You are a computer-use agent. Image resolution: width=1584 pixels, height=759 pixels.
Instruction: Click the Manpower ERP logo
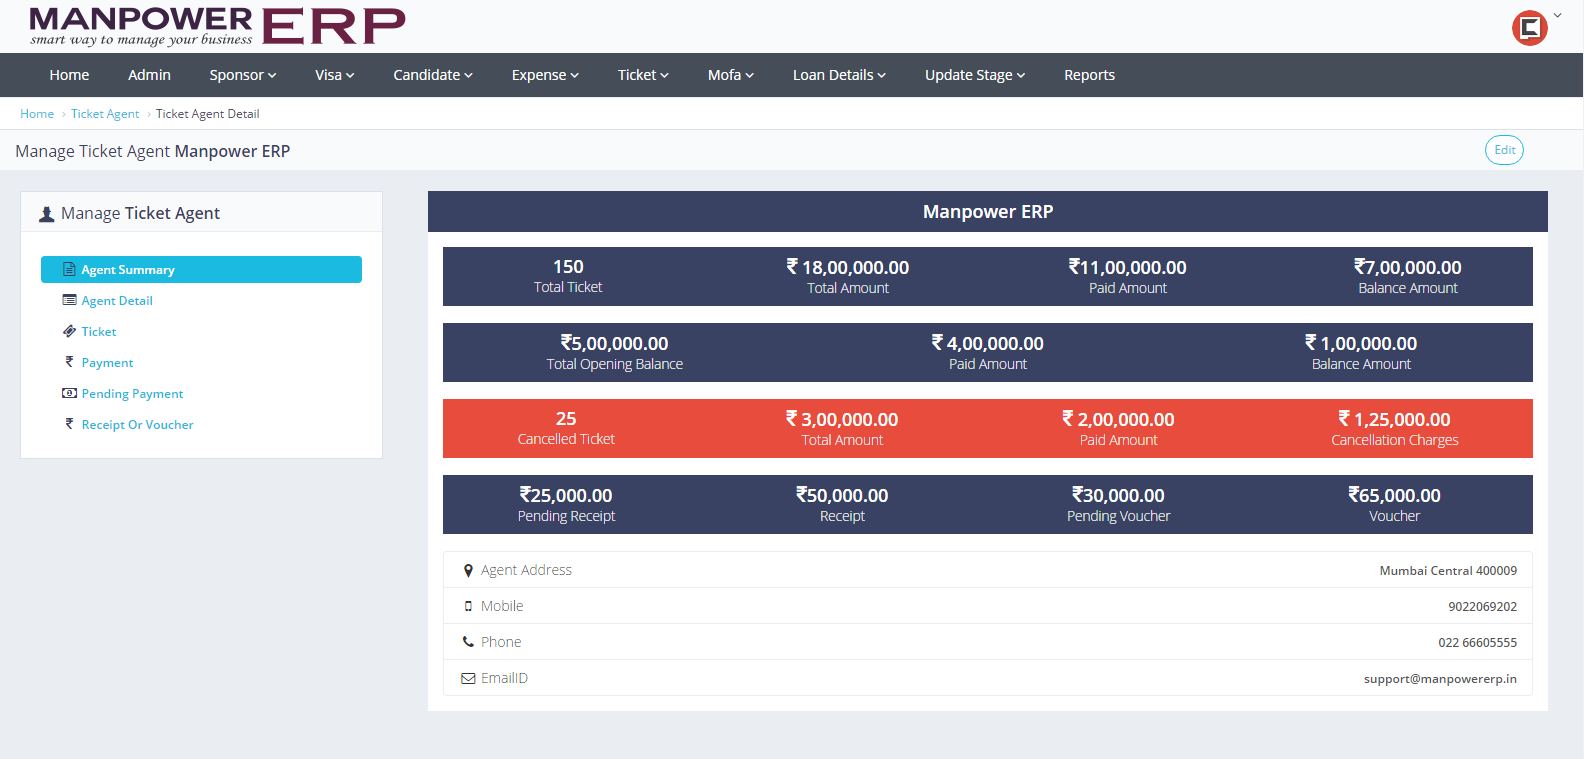pyautogui.click(x=217, y=26)
